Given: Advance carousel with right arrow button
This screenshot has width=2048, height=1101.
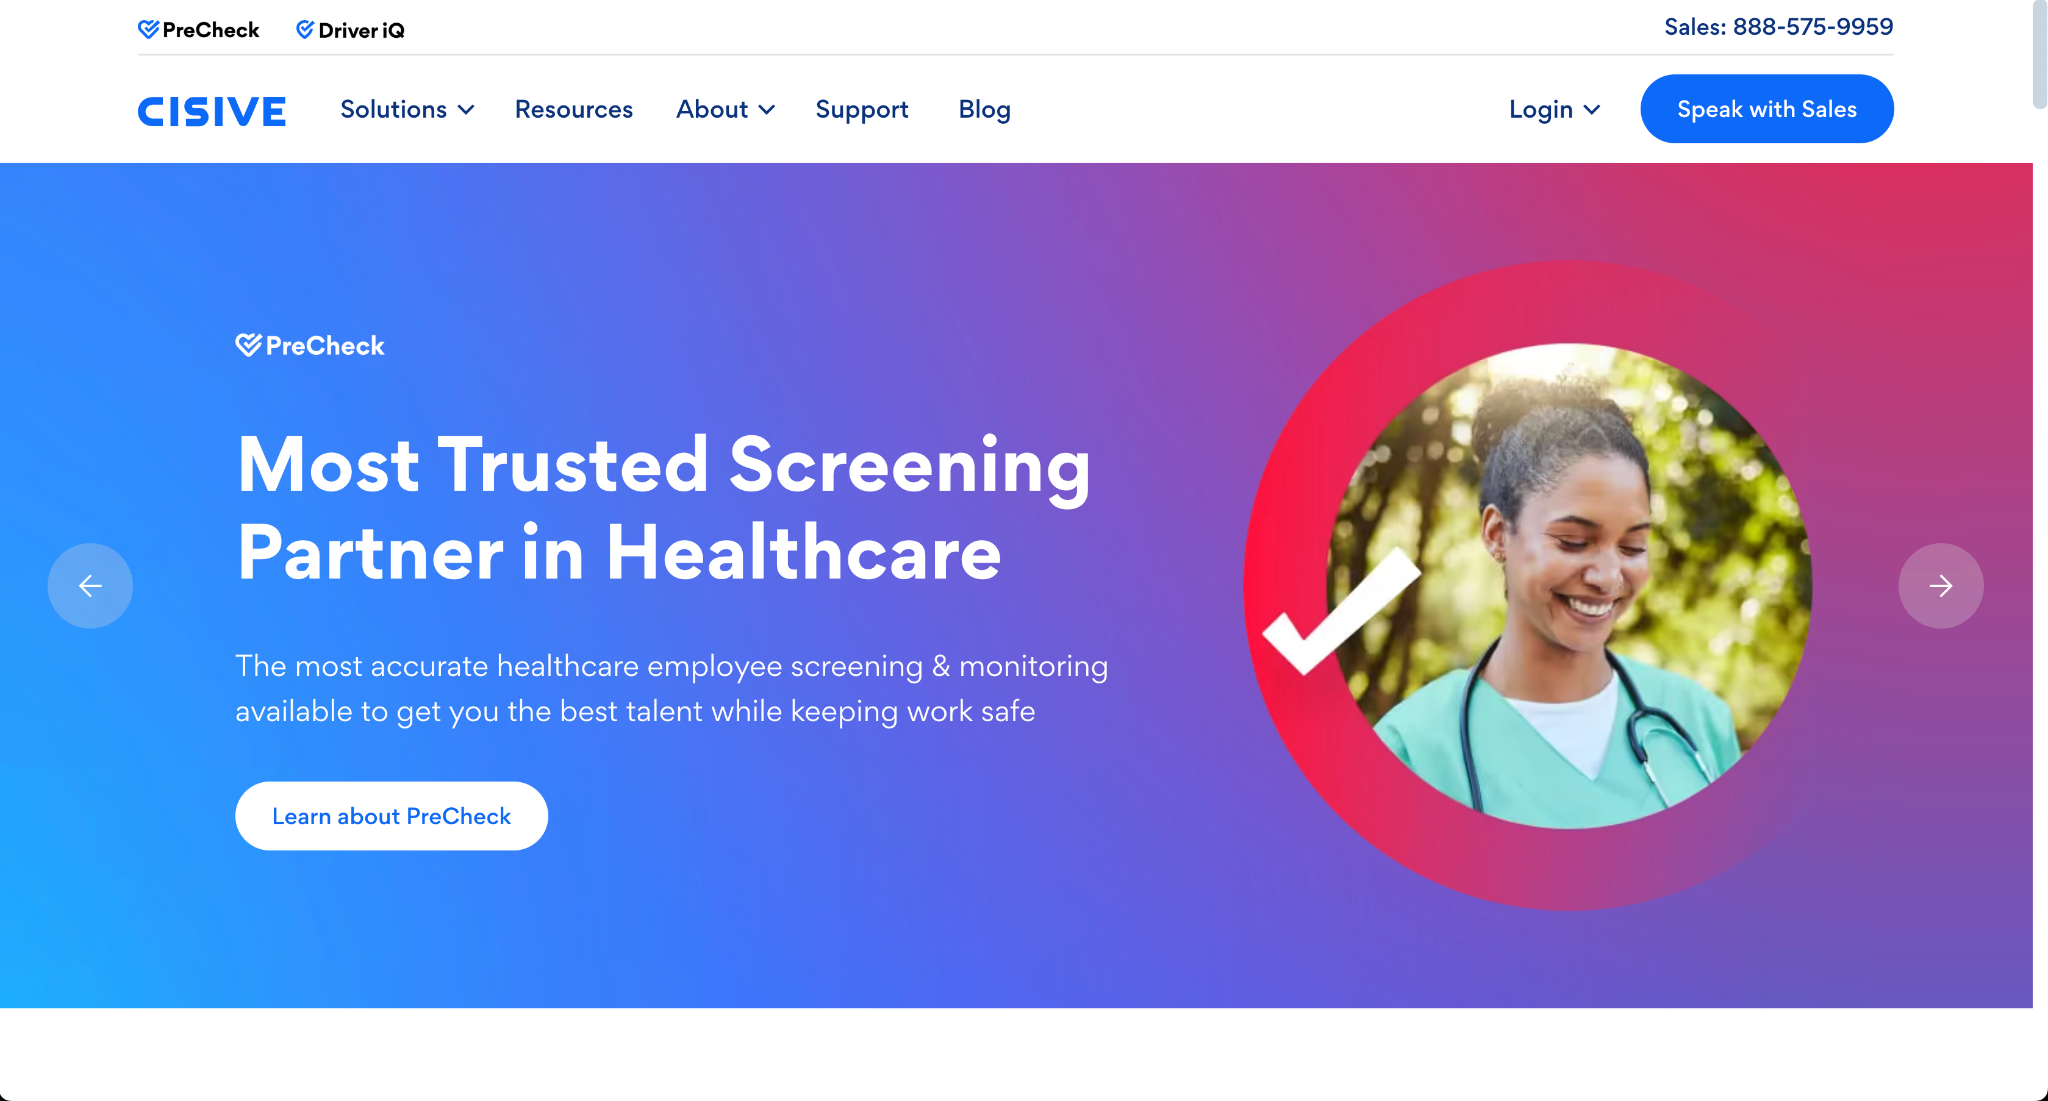Looking at the screenshot, I should point(1941,586).
